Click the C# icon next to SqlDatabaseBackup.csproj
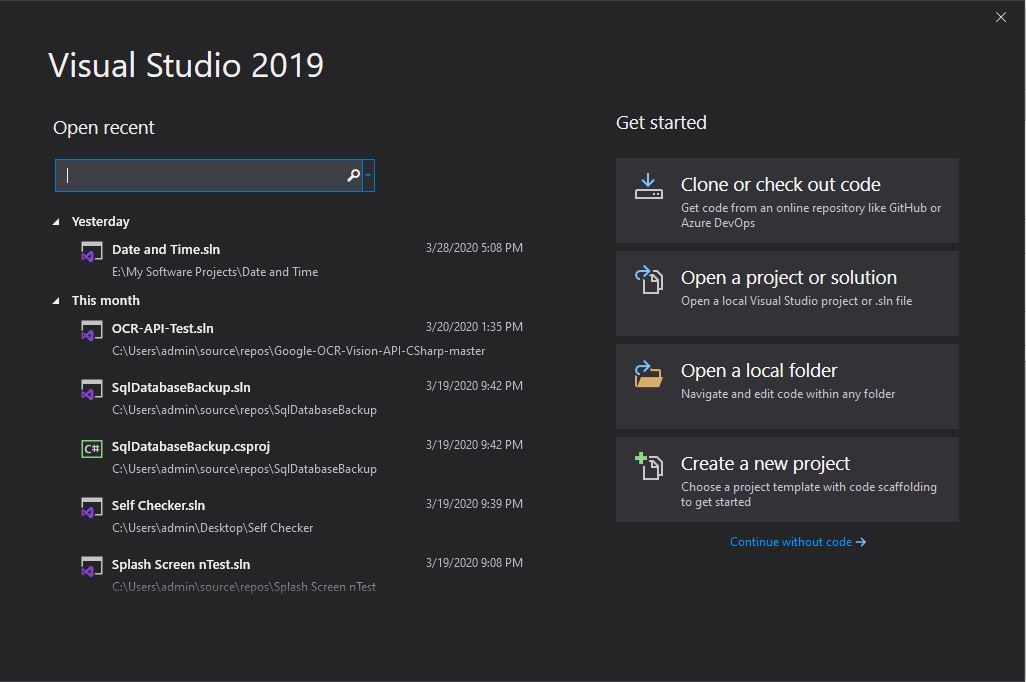Viewport: 1026px width, 682px height. (x=92, y=448)
